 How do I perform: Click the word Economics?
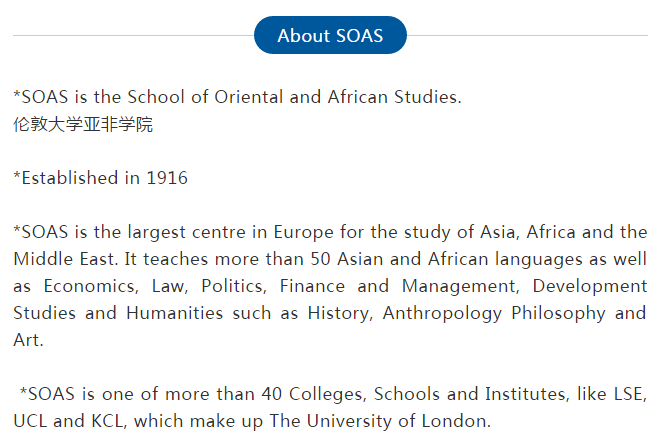pos(91,286)
